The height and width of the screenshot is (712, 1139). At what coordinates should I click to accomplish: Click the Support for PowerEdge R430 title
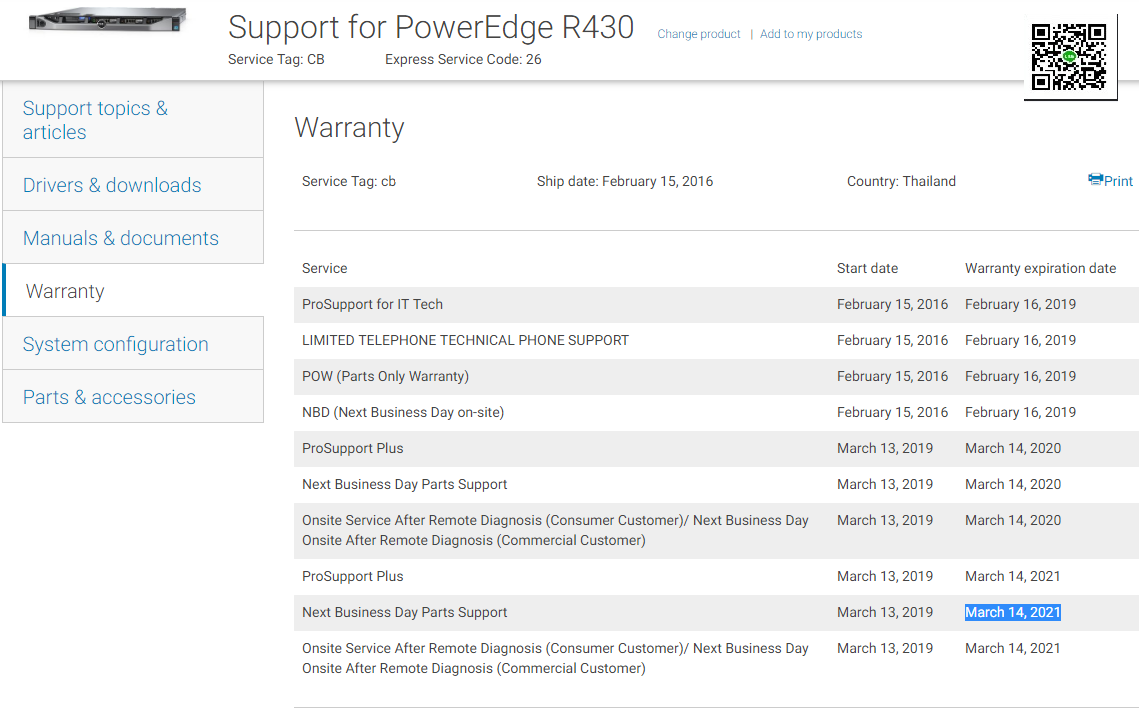(x=431, y=28)
